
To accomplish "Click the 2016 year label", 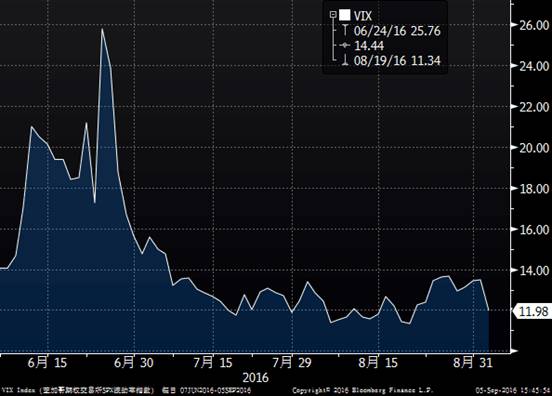I will click(x=255, y=378).
